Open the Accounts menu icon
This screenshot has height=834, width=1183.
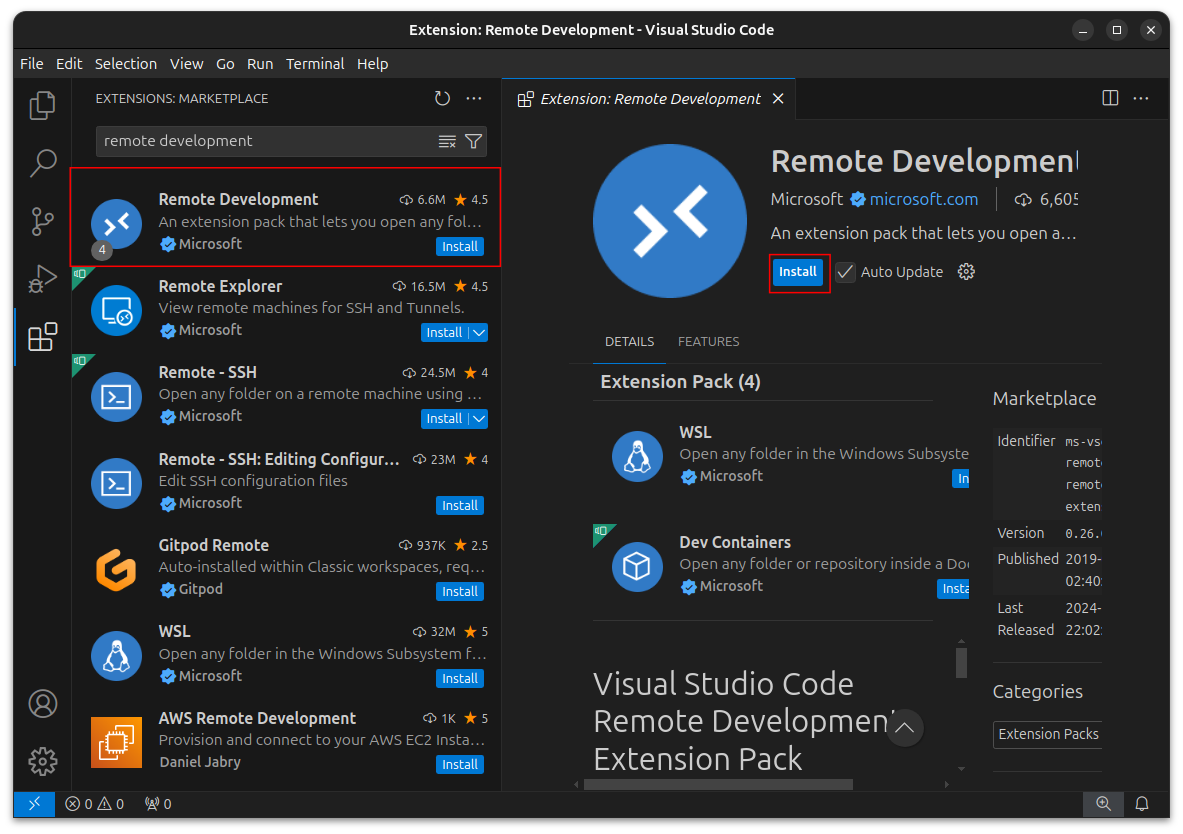(42, 703)
